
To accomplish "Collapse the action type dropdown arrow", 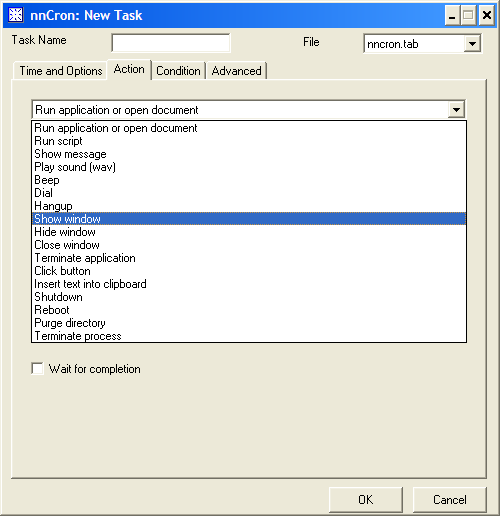I will pyautogui.click(x=456, y=109).
